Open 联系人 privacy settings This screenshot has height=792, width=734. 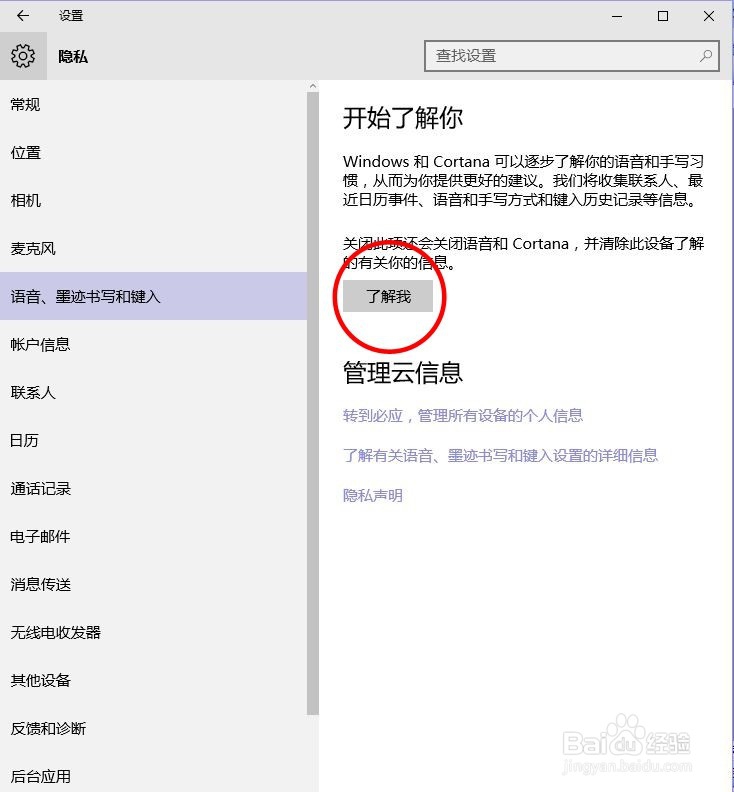[153, 392]
